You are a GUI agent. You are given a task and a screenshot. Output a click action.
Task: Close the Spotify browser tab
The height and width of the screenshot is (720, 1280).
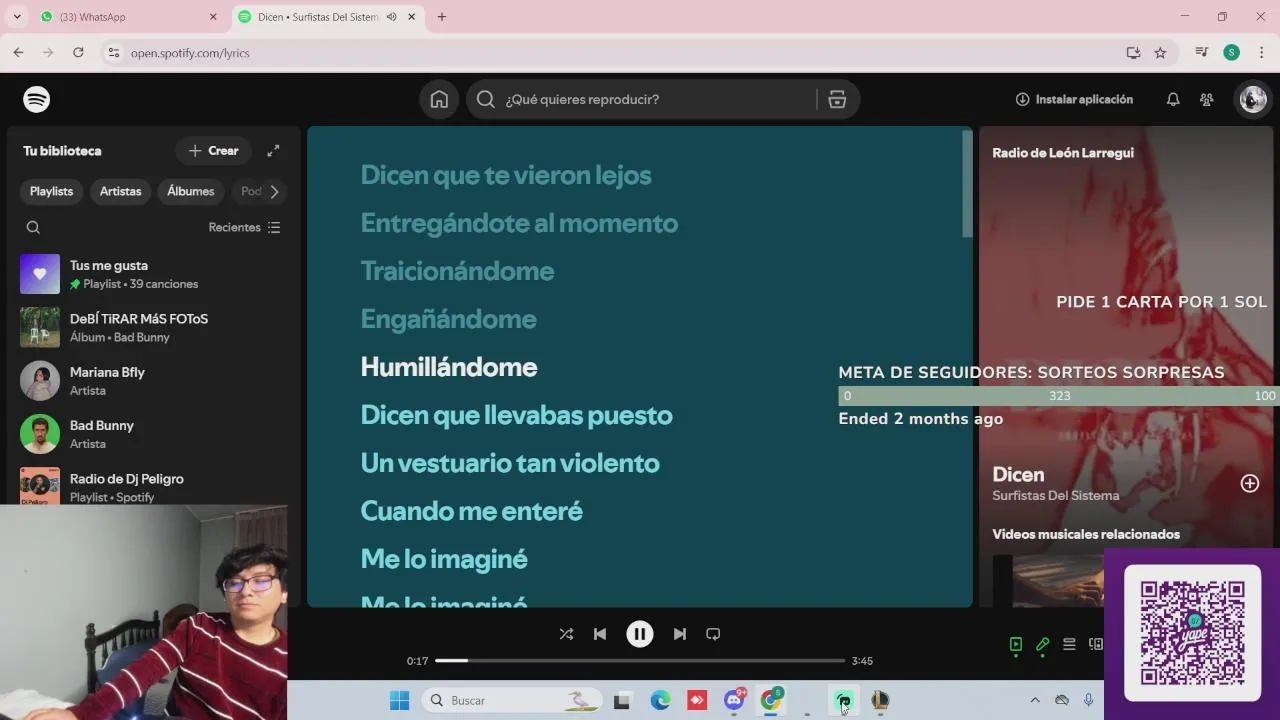(x=412, y=17)
